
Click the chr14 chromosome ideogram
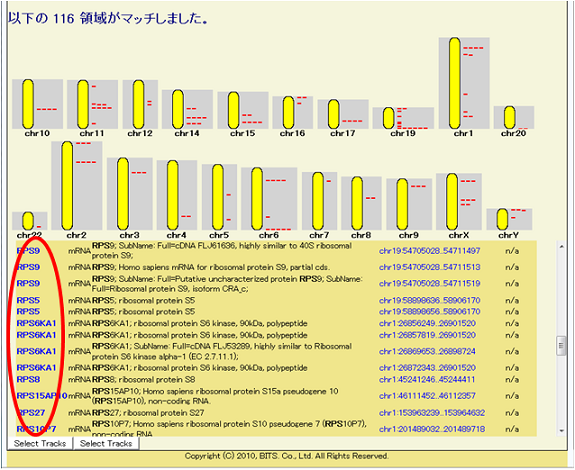(178, 109)
